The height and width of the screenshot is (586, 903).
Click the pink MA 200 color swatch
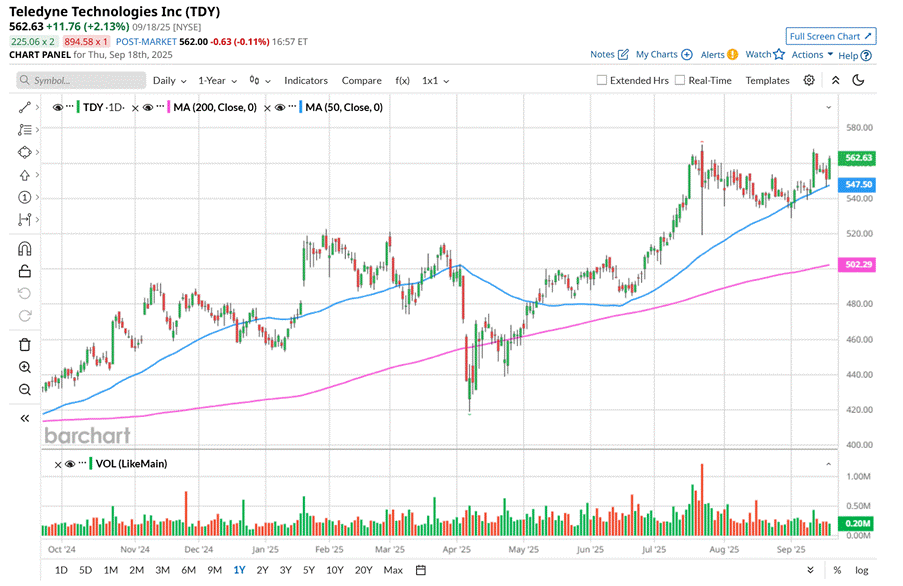168,107
